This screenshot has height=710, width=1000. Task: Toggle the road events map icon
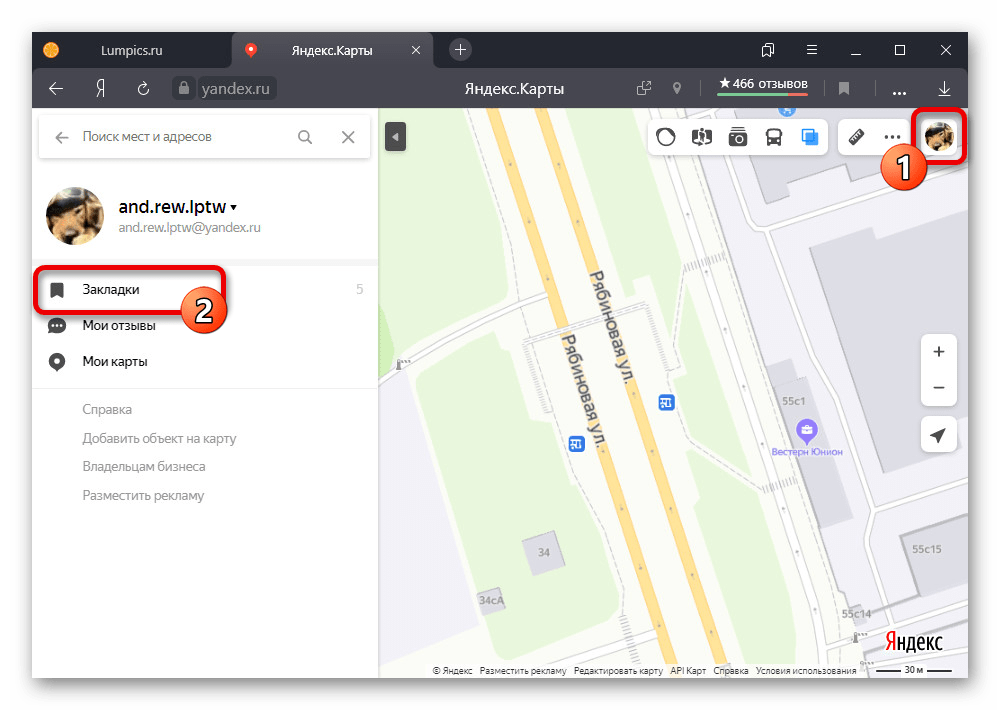tap(702, 137)
